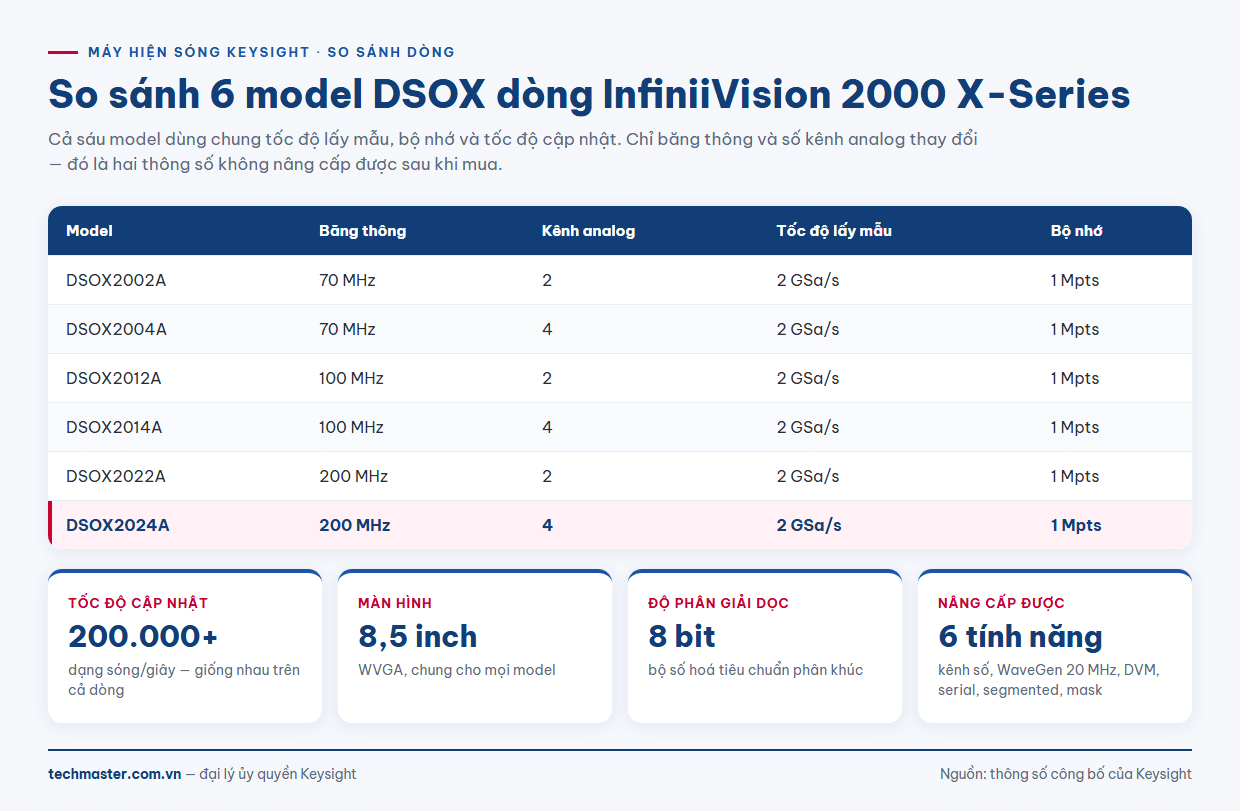Select the "Kênh analog" column header

pos(588,231)
